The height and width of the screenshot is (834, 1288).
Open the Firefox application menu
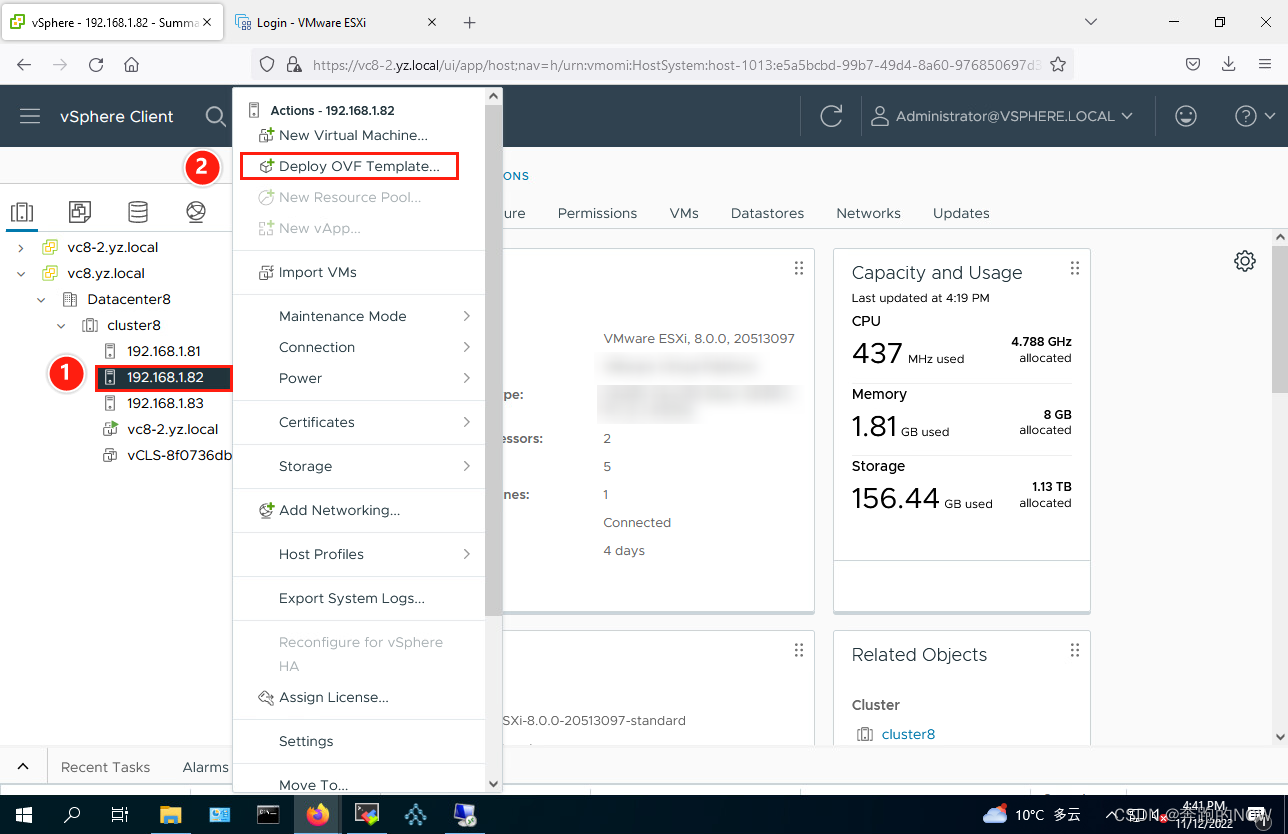1265,64
